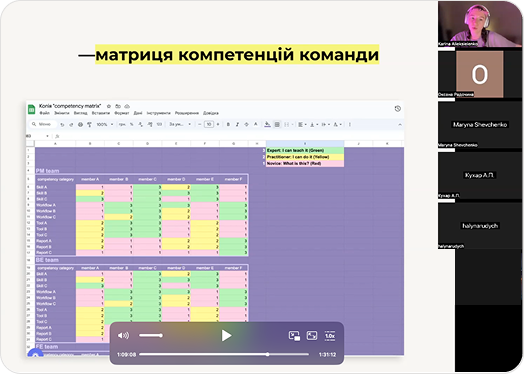This screenshot has width=524, height=374.
Task: Check the cloud save status icon
Action: (x=127, y=106)
